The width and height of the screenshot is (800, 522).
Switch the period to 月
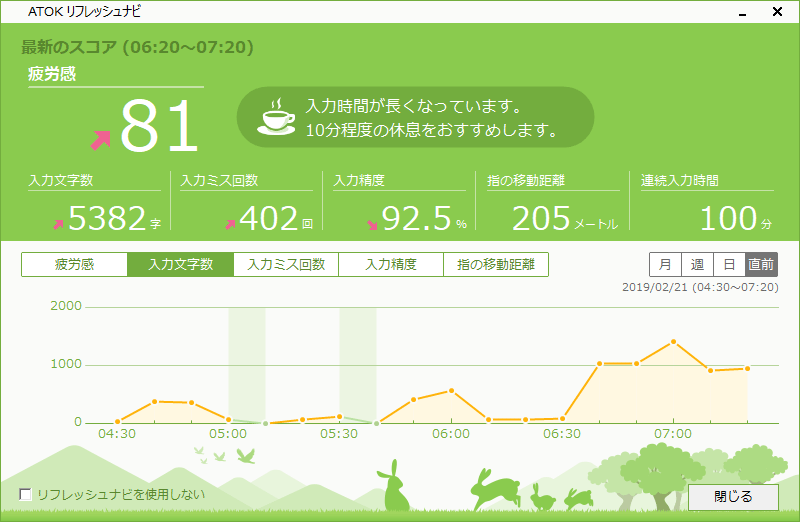665,264
